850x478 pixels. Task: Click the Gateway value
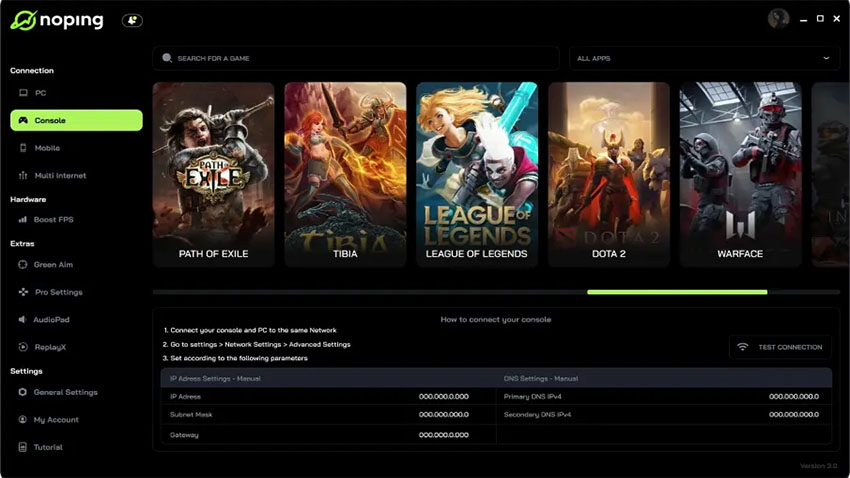coord(443,435)
